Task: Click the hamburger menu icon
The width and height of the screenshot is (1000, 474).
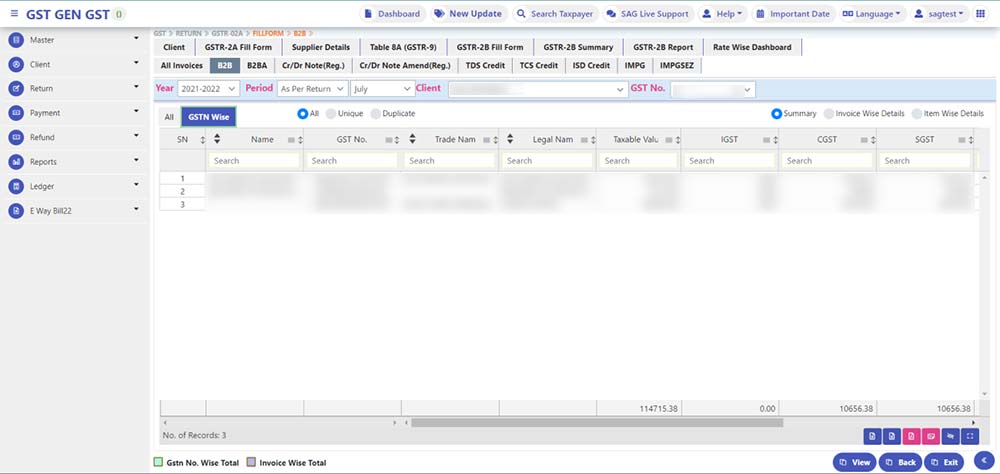Action: pyautogui.click(x=14, y=14)
